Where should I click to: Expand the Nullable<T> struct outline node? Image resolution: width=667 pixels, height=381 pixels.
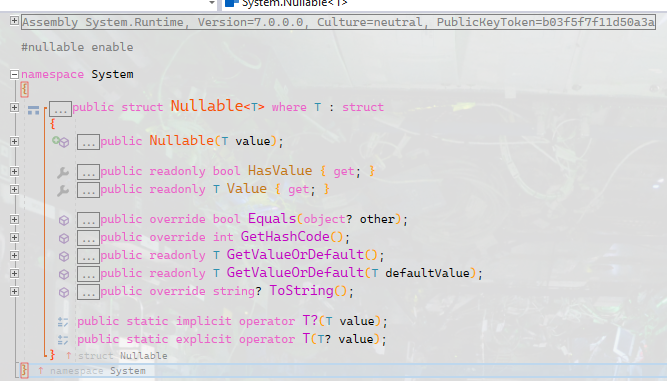pos(14,108)
